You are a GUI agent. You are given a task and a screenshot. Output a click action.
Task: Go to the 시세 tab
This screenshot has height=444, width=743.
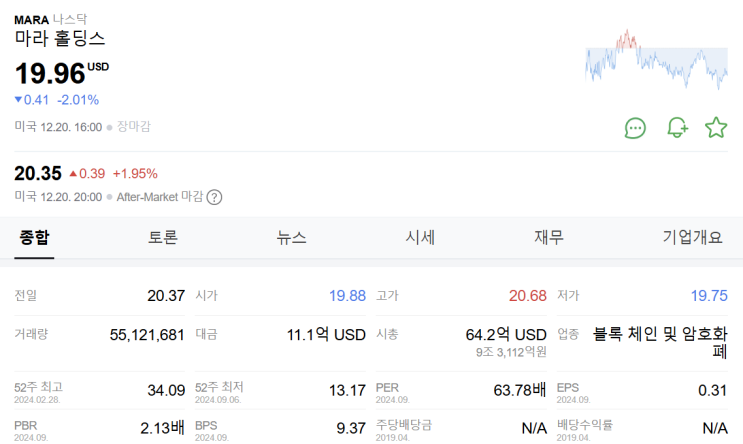[x=420, y=238]
